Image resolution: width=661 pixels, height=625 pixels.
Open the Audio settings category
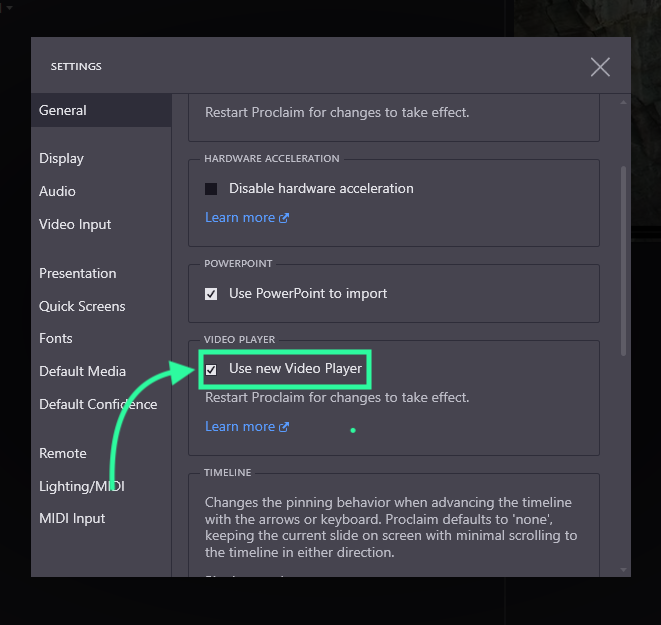click(57, 191)
